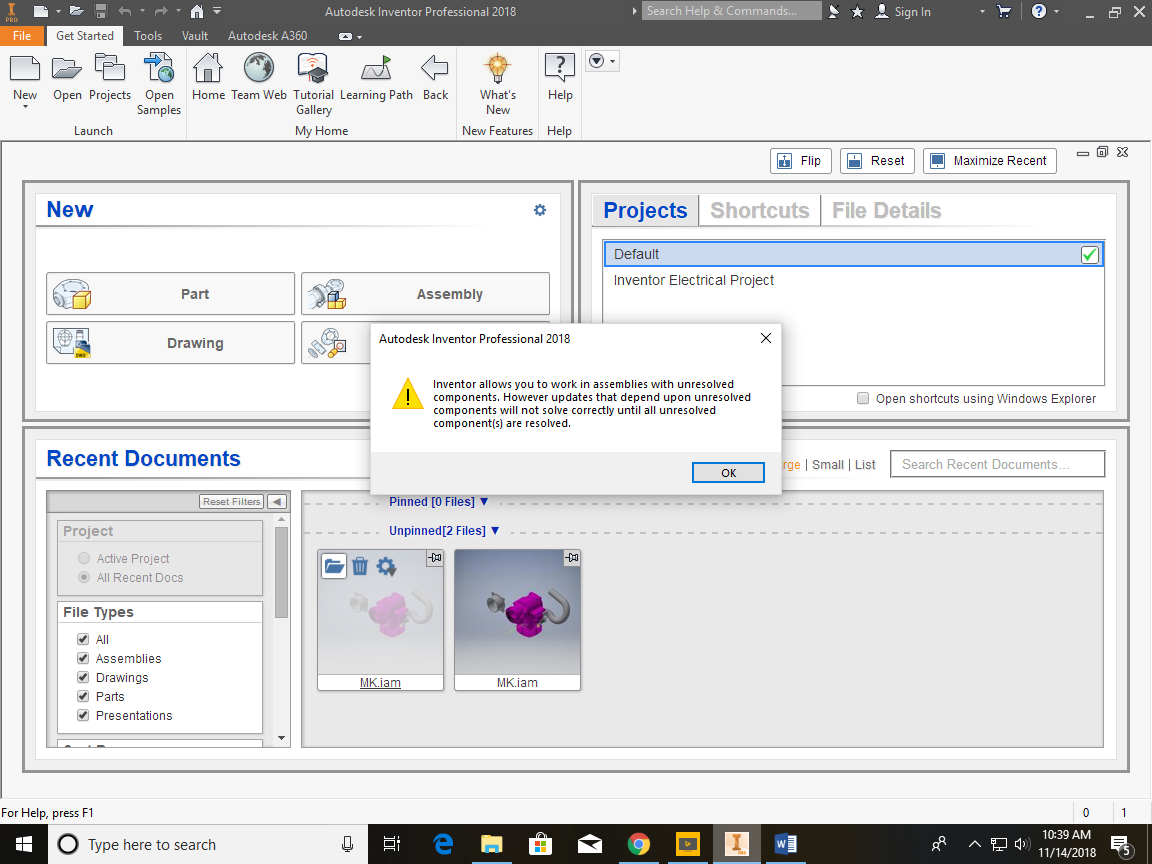The image size is (1152, 864).
Task: Select All Recent Docs radio button
Action: point(84,577)
